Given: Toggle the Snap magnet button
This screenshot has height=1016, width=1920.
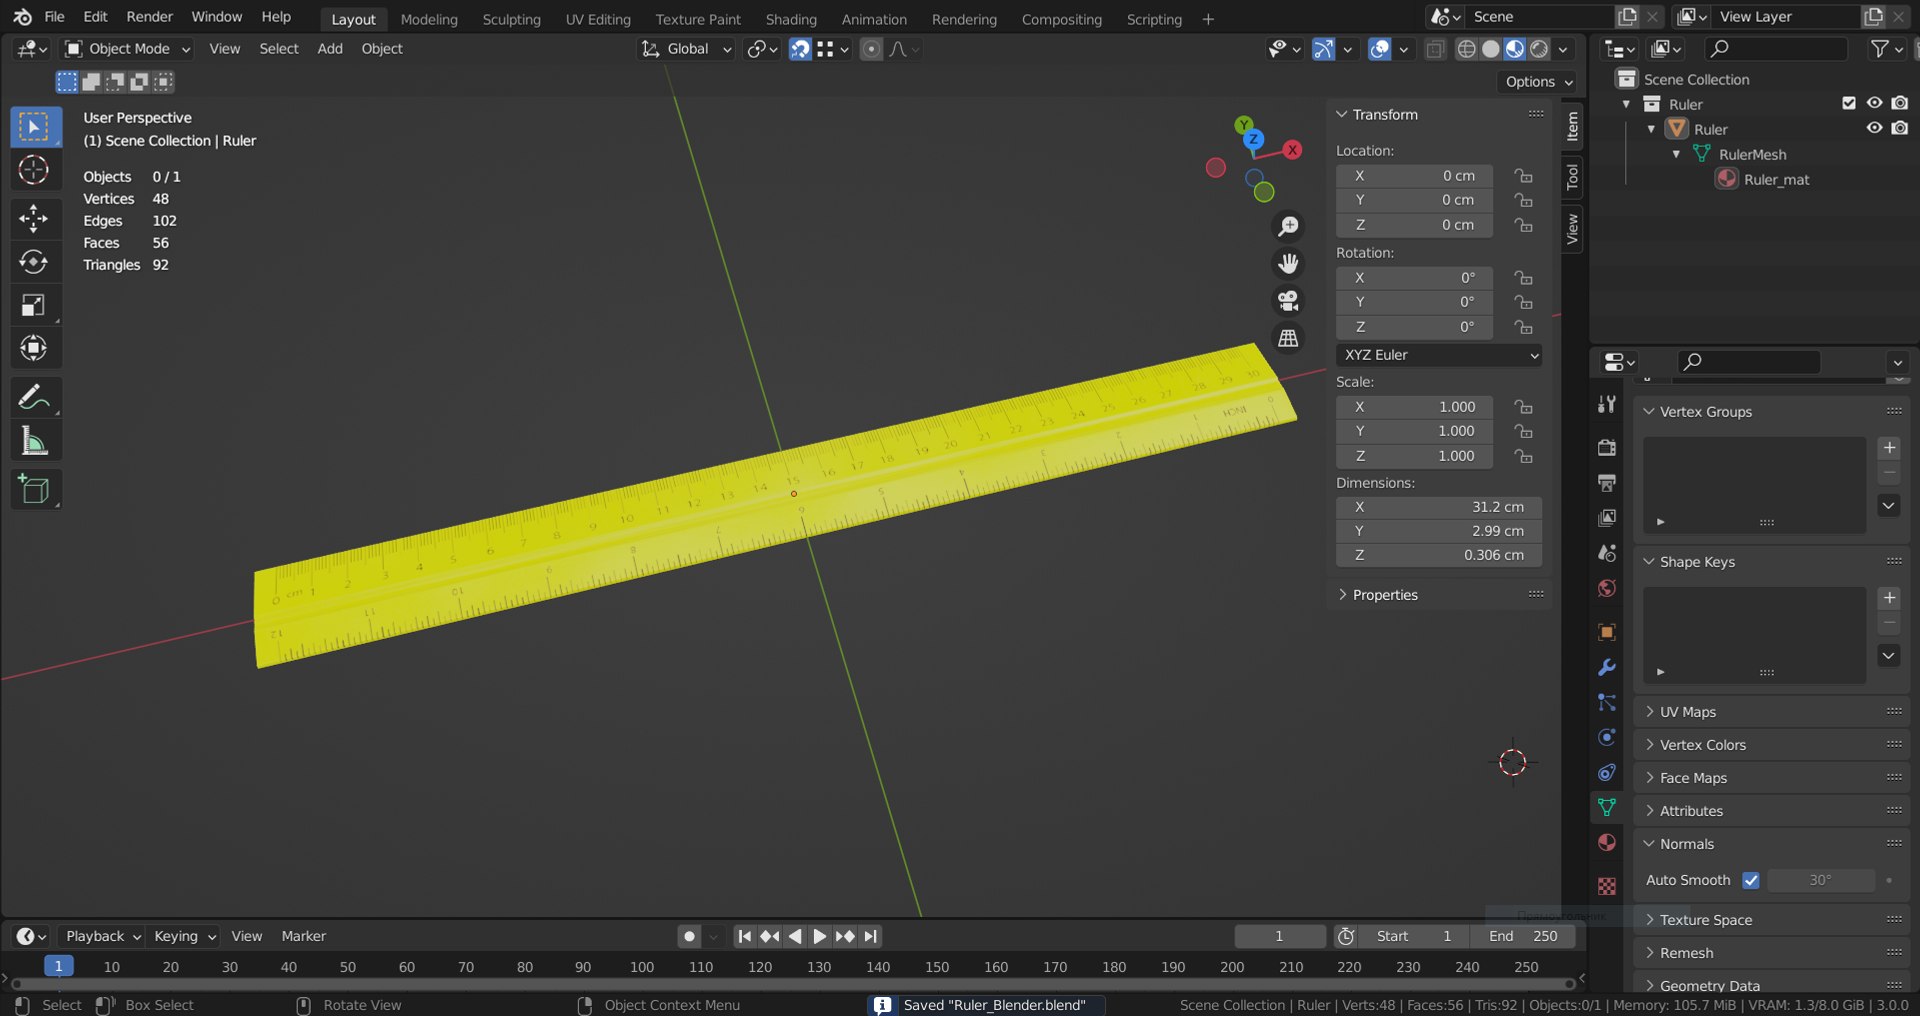Looking at the screenshot, I should coord(800,49).
